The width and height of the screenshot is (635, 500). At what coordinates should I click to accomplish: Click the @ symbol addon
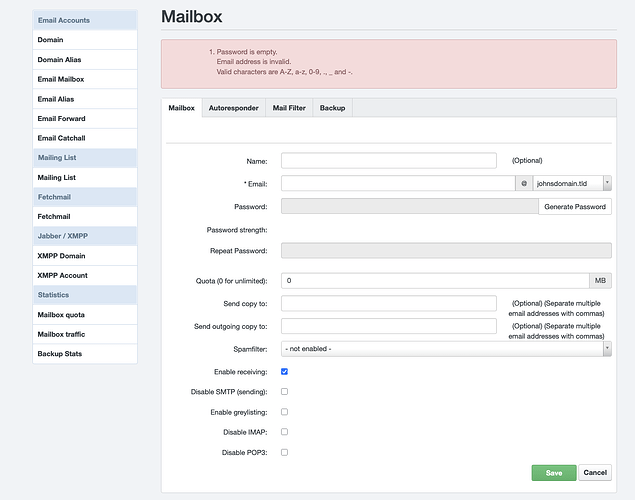(x=524, y=183)
